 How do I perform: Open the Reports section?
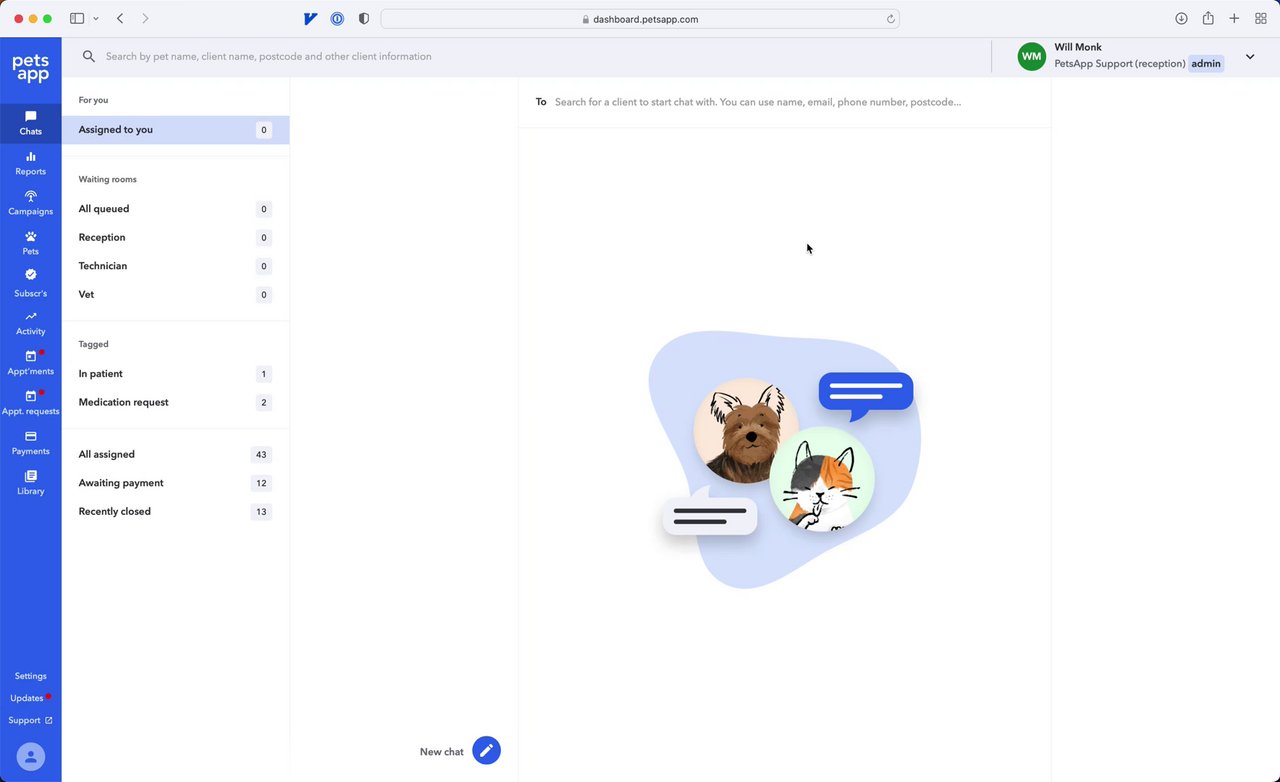coord(30,163)
